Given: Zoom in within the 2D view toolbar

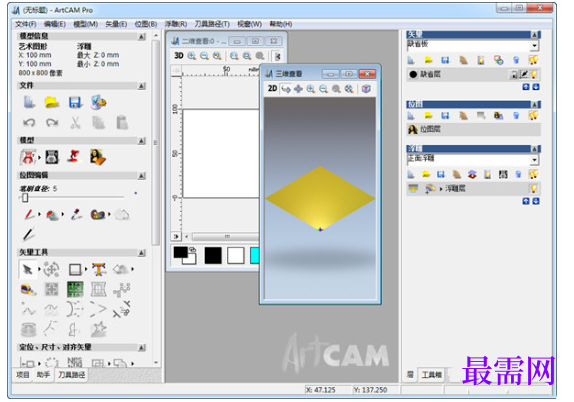Looking at the screenshot, I should click(191, 56).
